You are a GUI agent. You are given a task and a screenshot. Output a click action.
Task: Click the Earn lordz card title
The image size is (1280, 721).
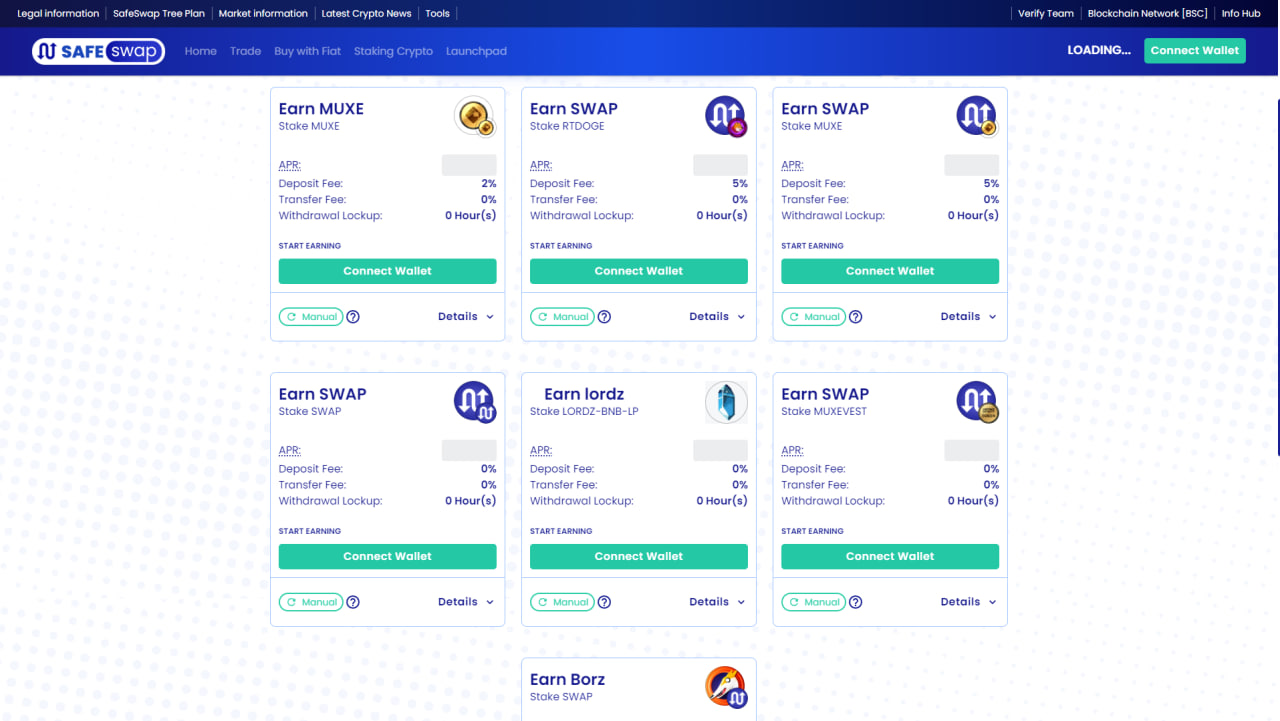pyautogui.click(x=584, y=394)
